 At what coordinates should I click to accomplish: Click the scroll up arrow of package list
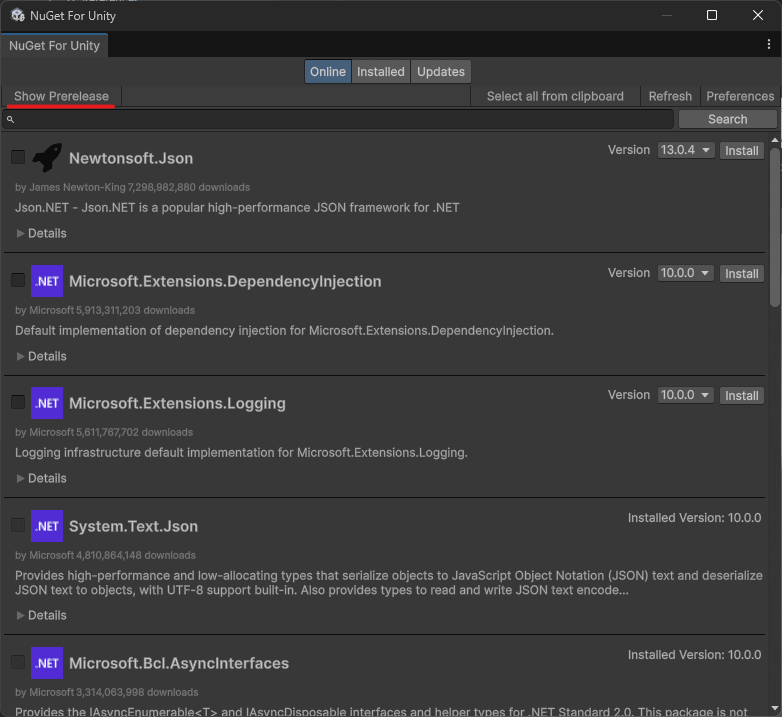pos(775,140)
